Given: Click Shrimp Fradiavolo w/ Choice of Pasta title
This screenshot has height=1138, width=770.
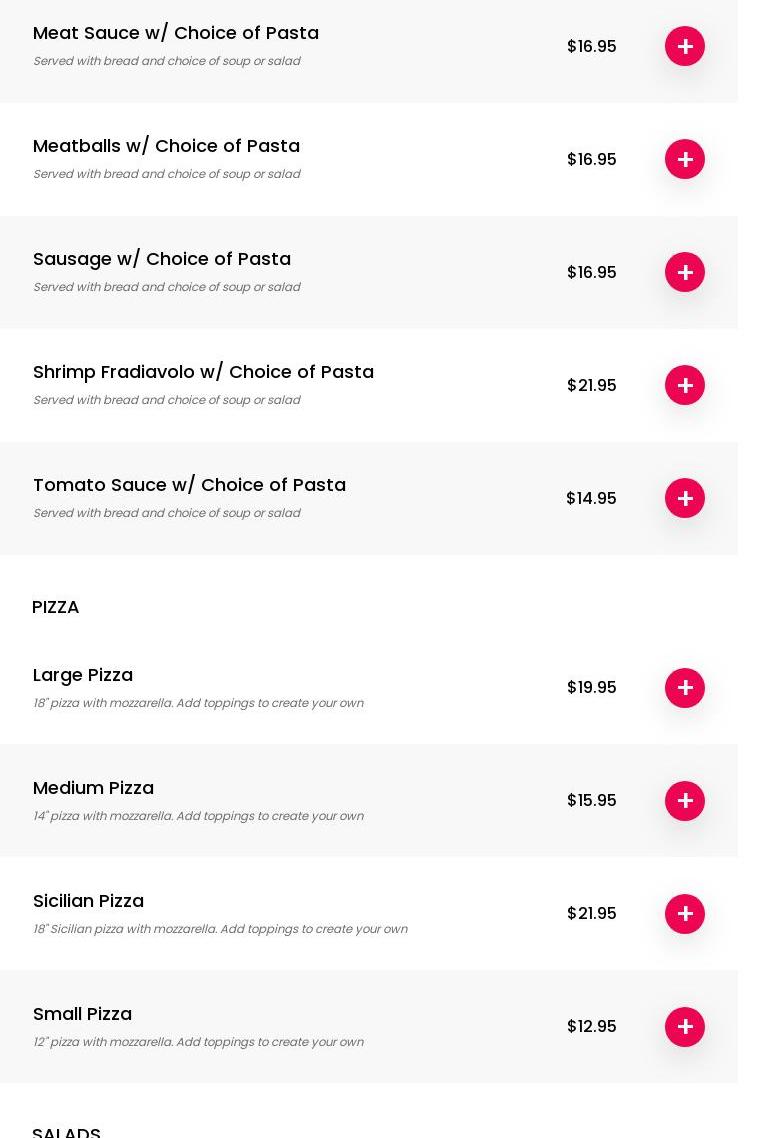Looking at the screenshot, I should click(x=203, y=372).
